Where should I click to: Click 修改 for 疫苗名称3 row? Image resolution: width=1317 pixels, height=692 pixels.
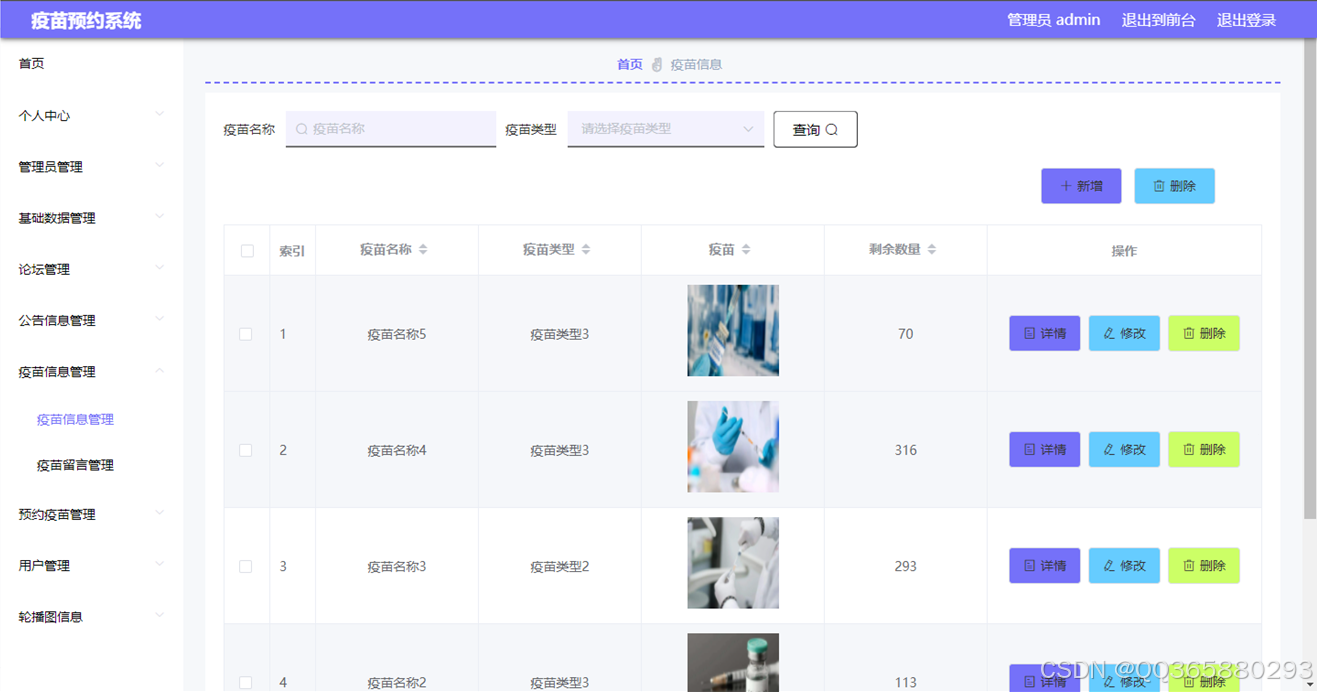pos(1124,566)
